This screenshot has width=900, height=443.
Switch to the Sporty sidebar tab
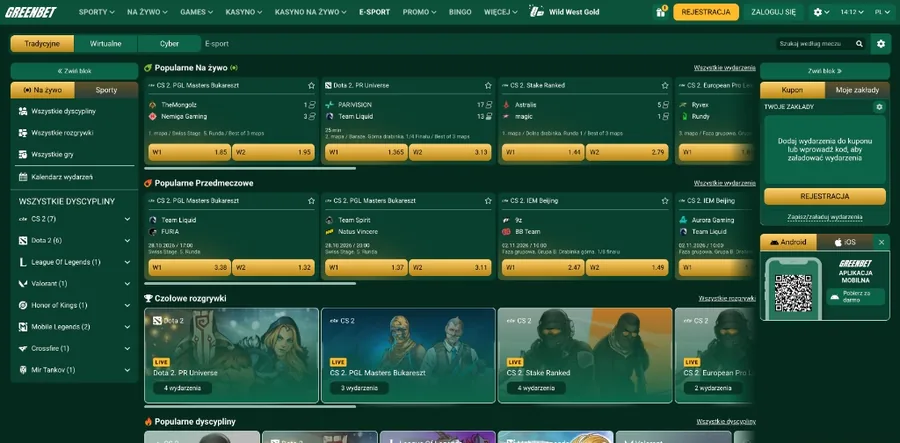coord(106,90)
